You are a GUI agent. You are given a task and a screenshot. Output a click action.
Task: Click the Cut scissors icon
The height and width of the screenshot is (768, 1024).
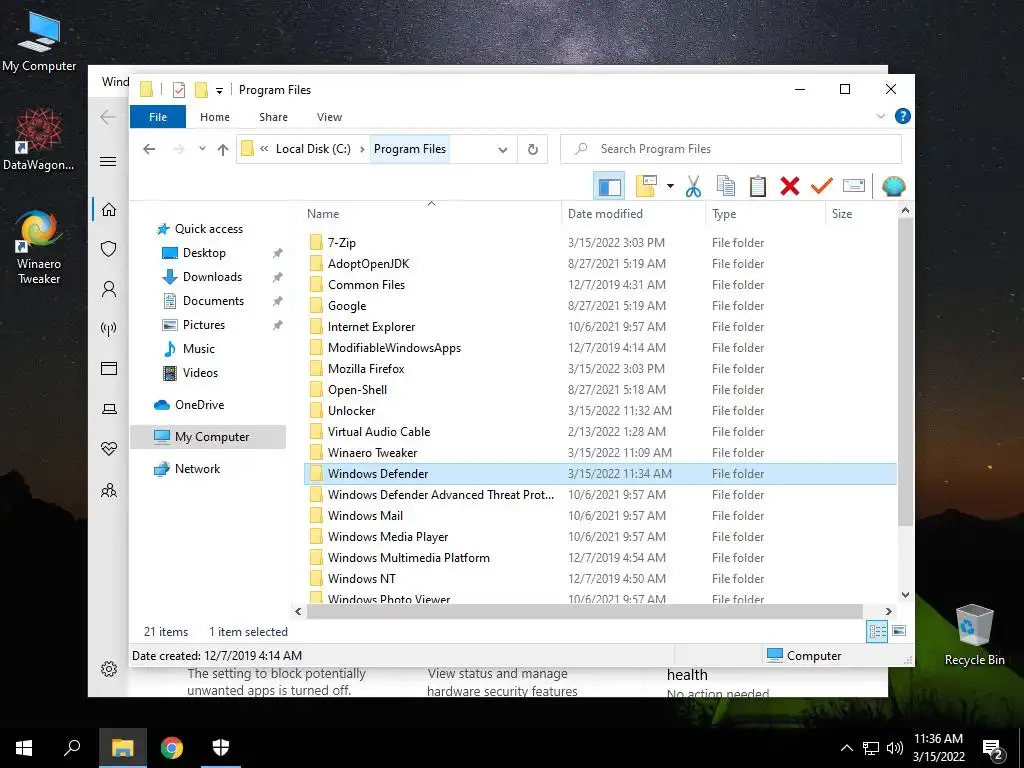[694, 186]
